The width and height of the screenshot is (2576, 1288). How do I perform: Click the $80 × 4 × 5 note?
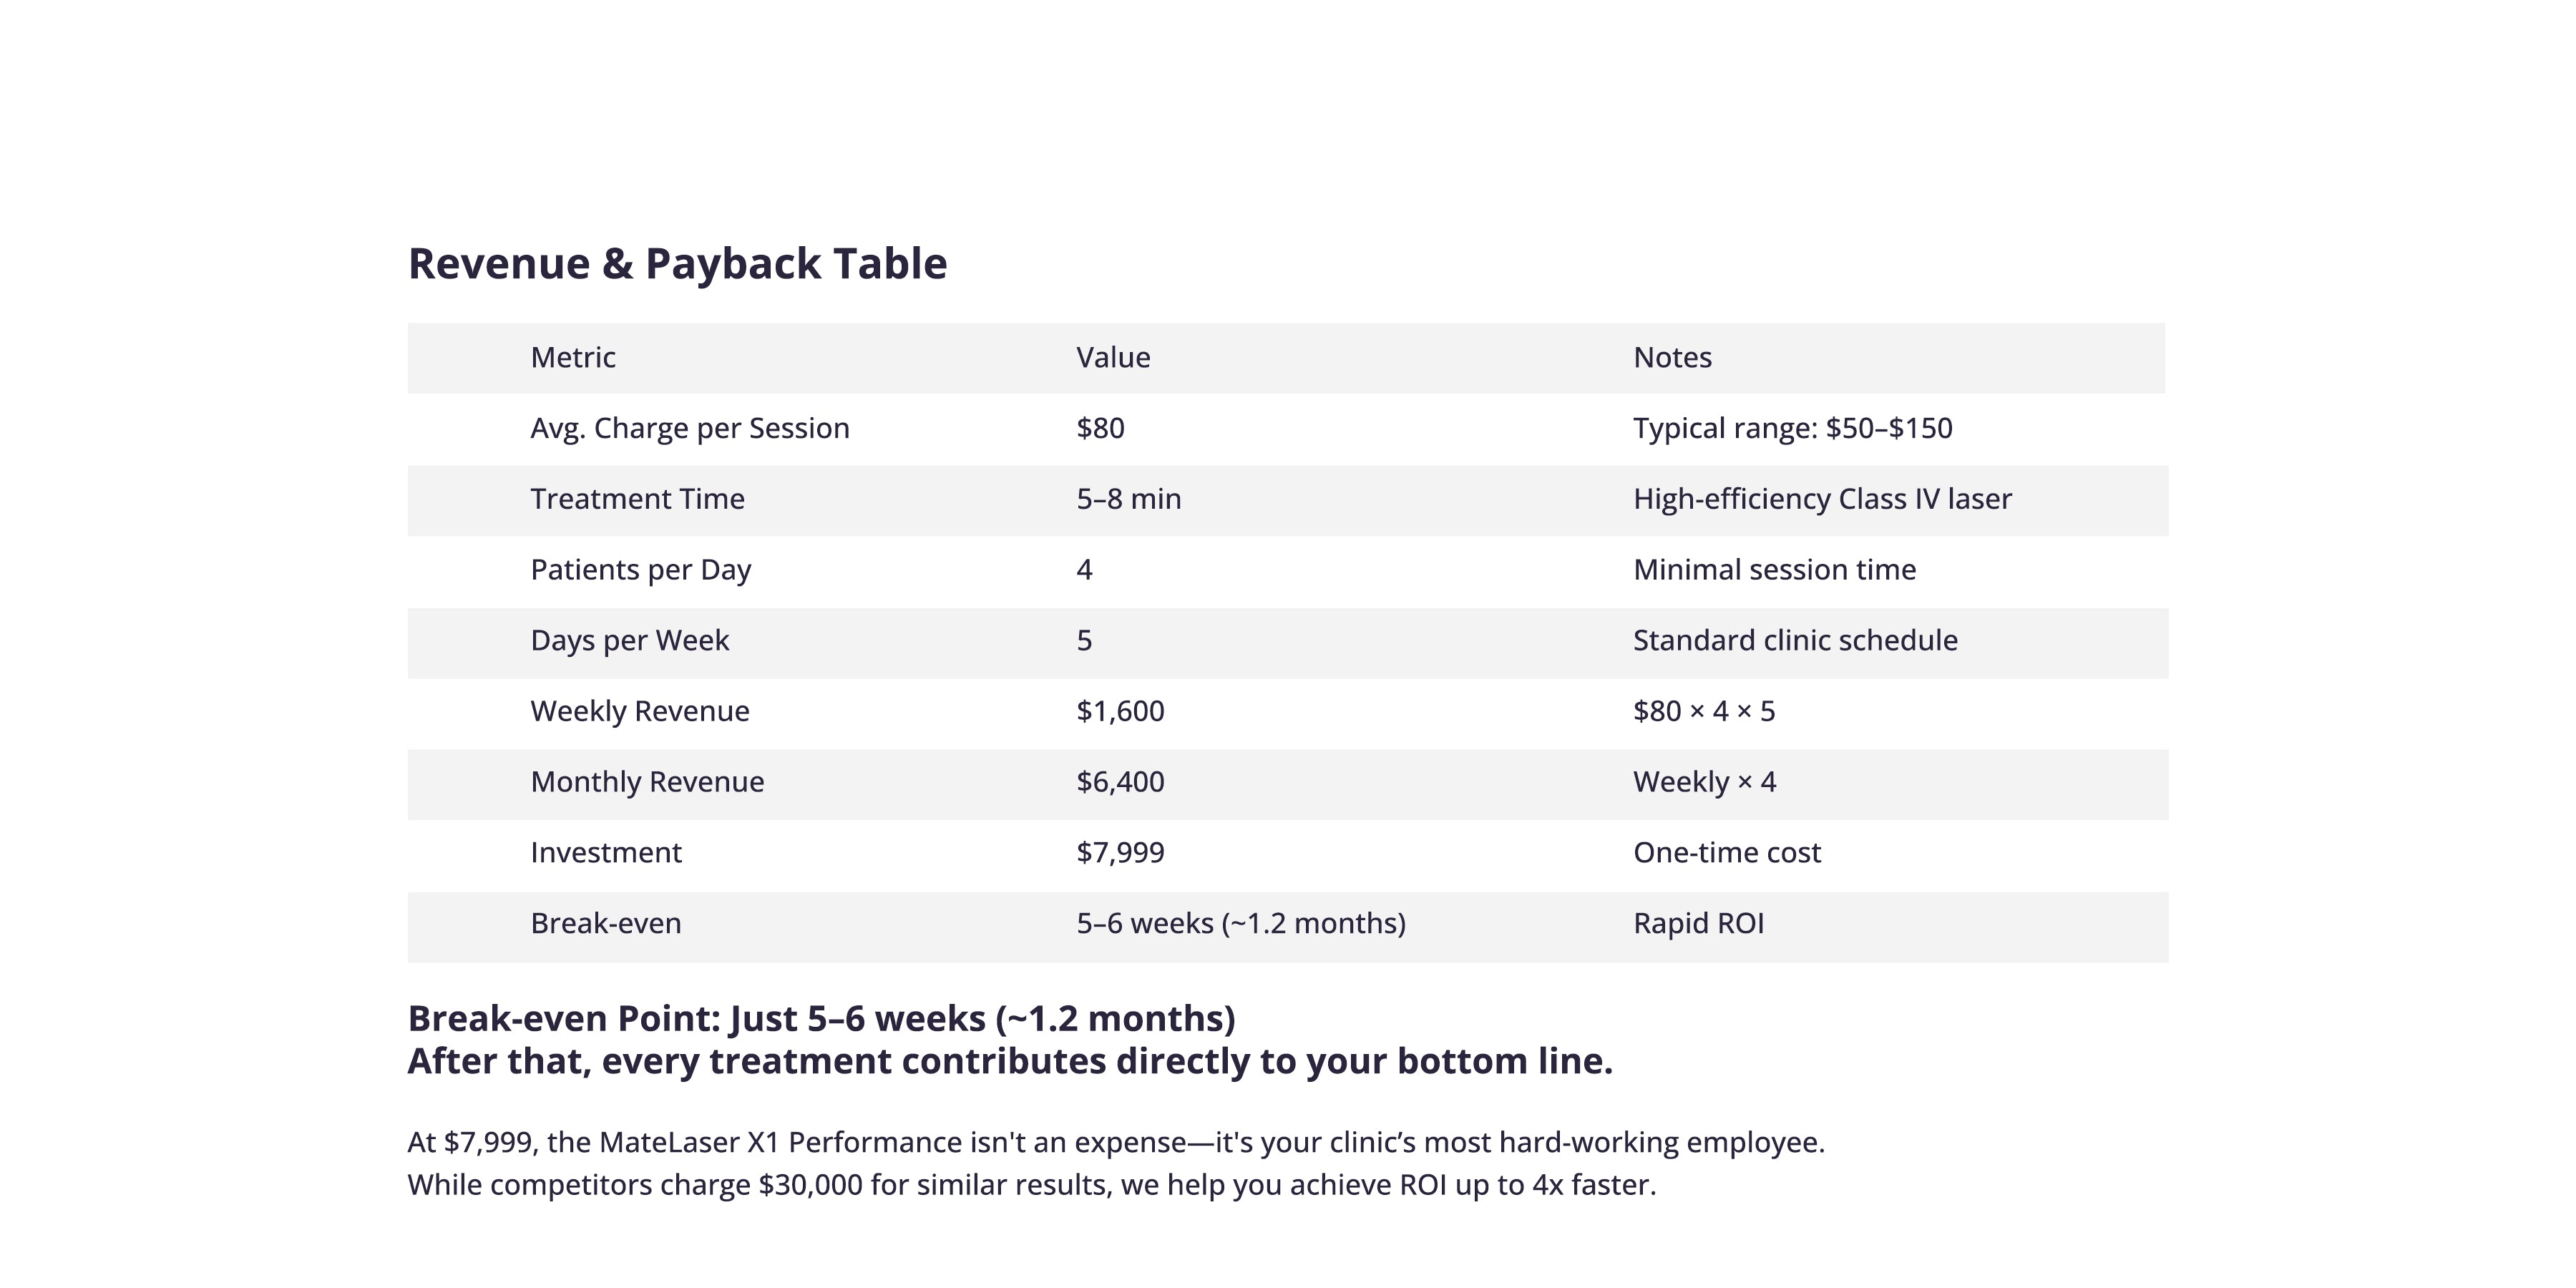[x=1703, y=711]
